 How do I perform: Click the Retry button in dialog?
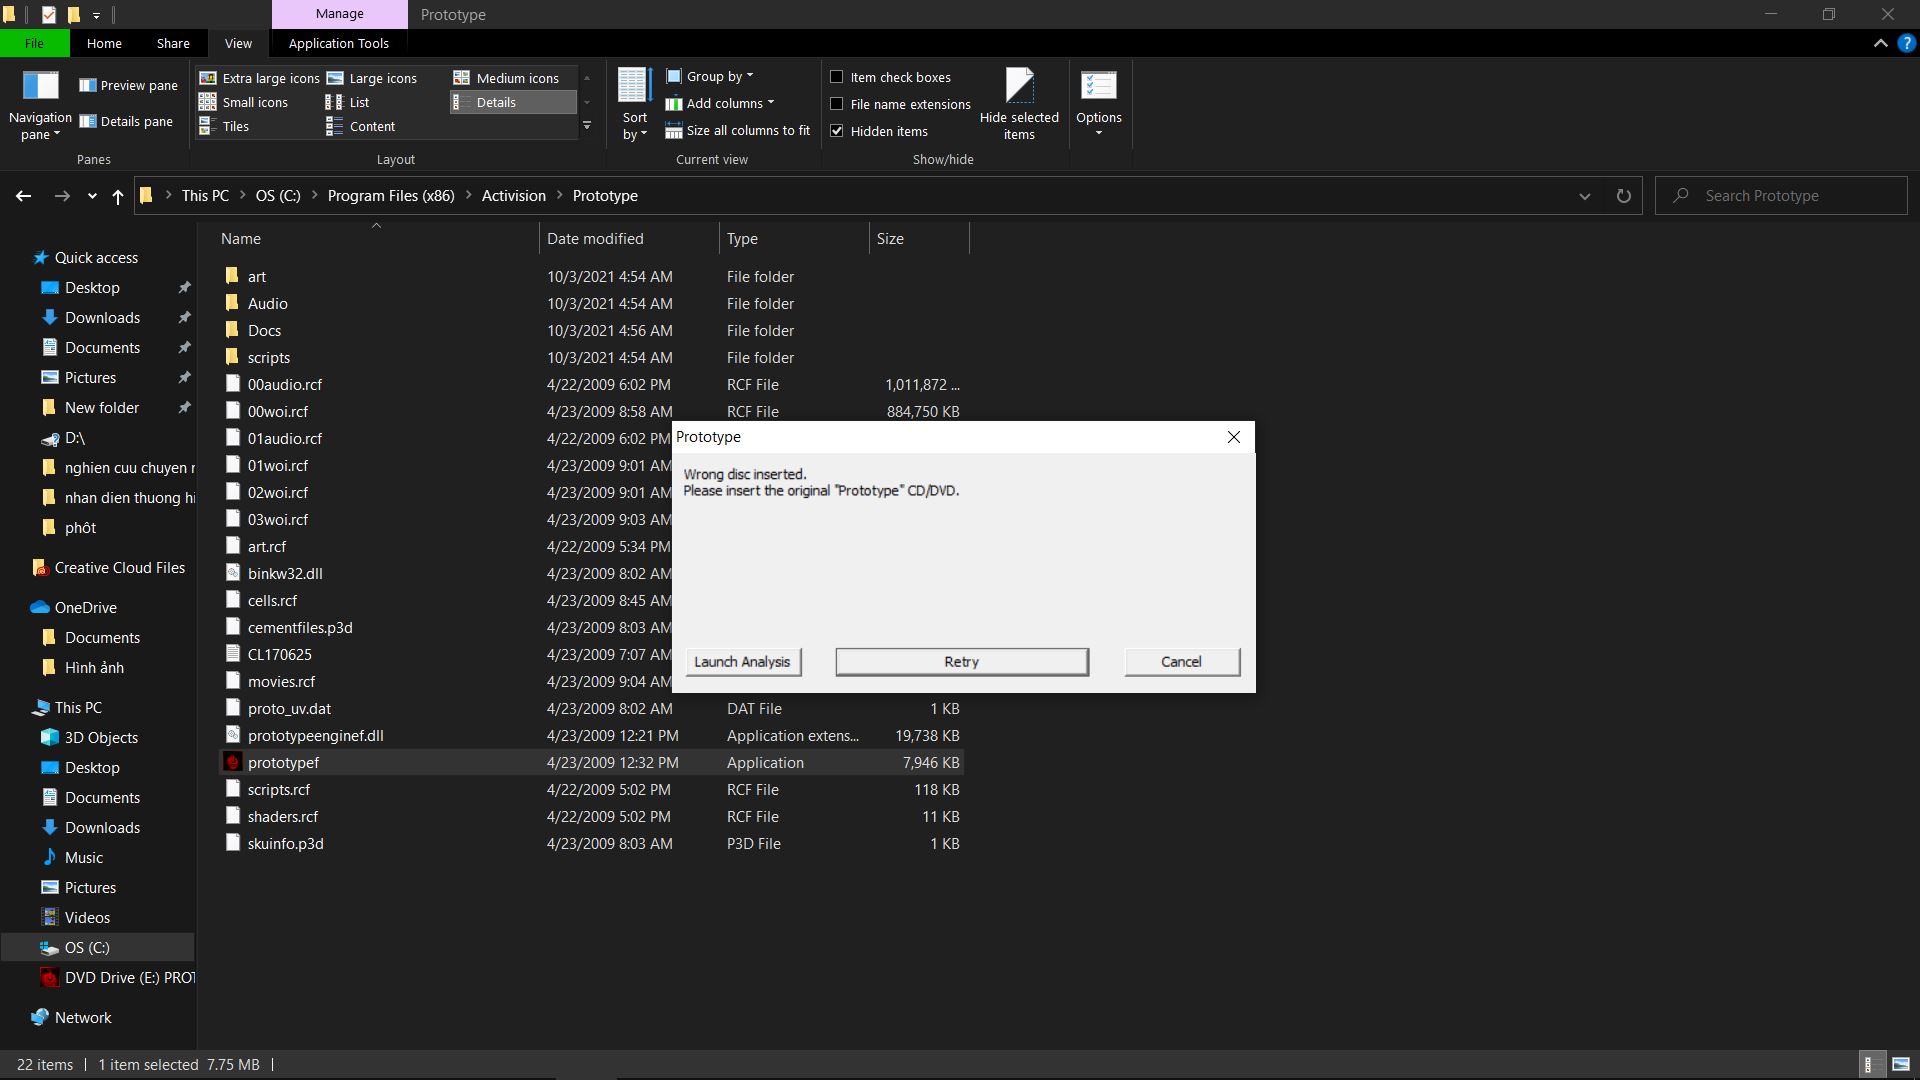(x=961, y=661)
